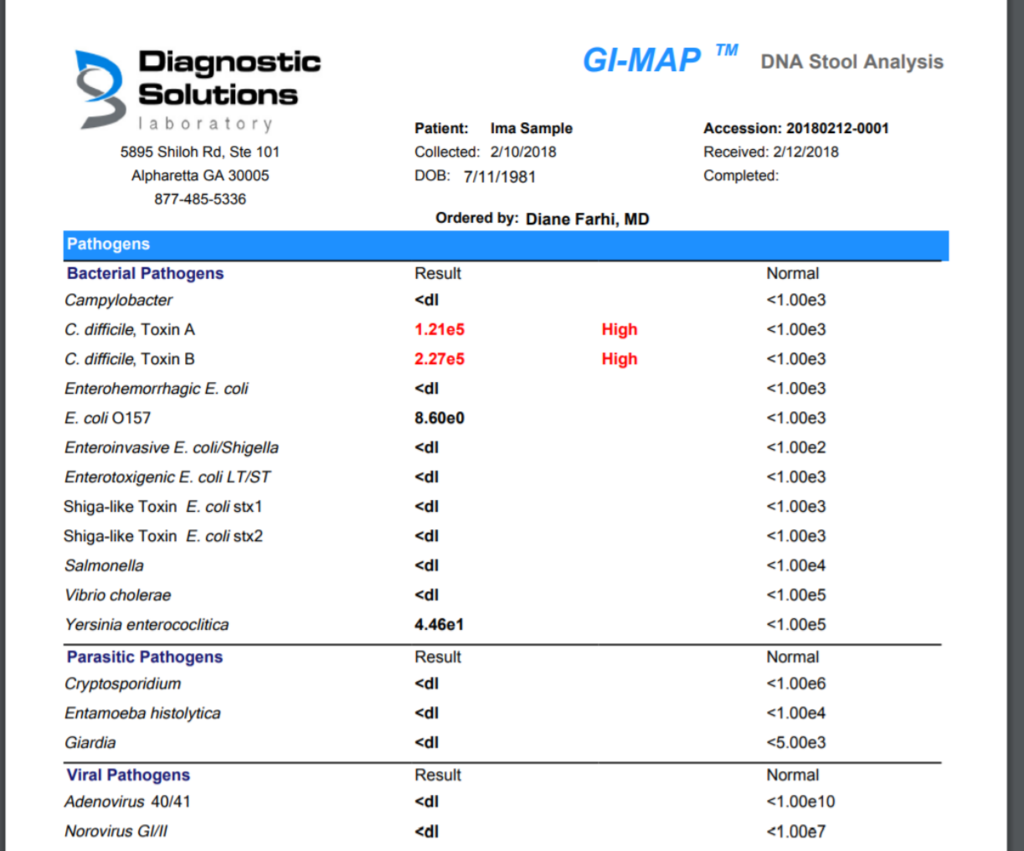
Task: Select the red 1.21e5 result value
Action: pos(441,329)
